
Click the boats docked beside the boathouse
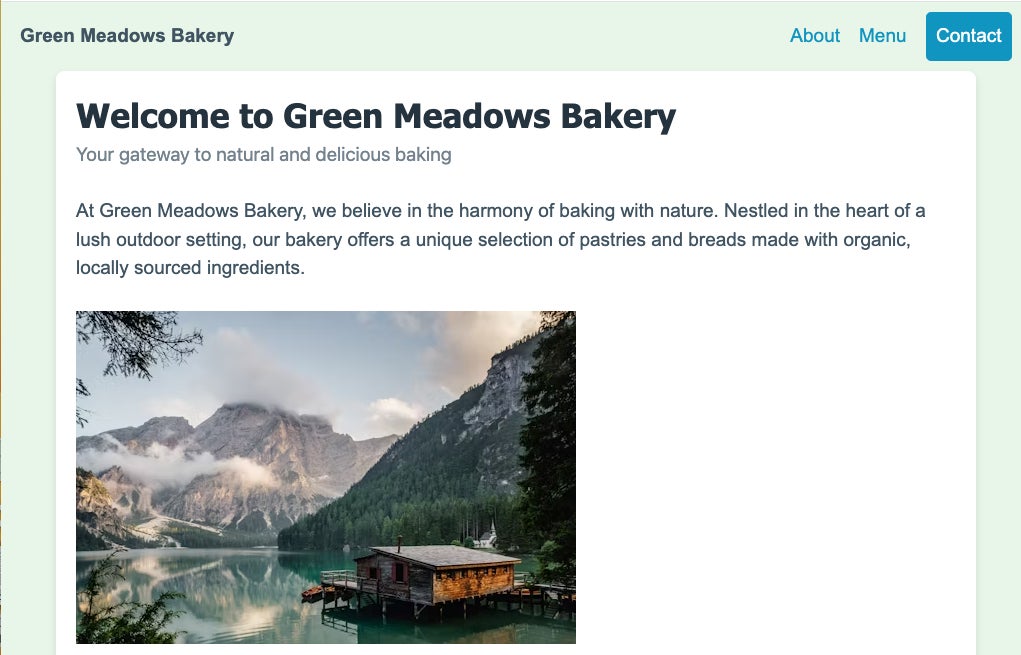[x=315, y=592]
